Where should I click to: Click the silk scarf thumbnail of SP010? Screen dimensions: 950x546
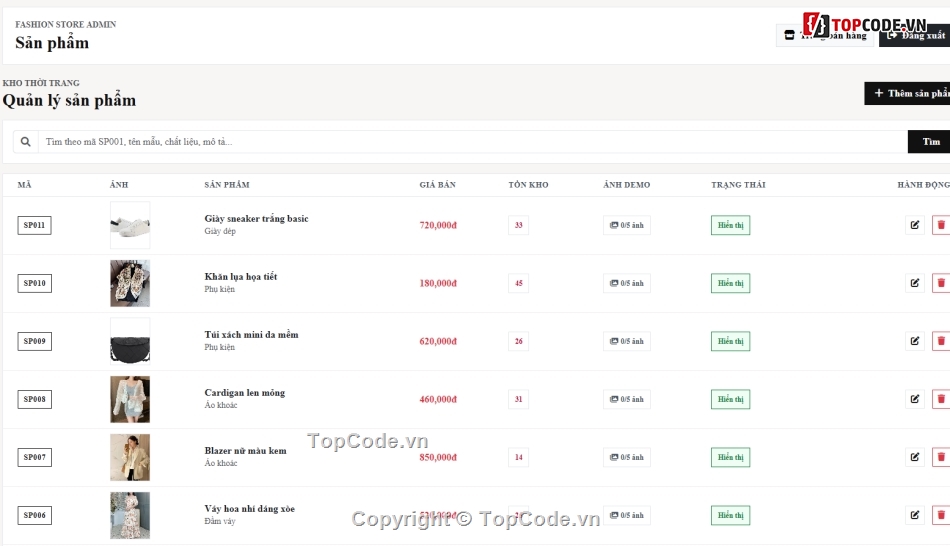pyautogui.click(x=130, y=283)
